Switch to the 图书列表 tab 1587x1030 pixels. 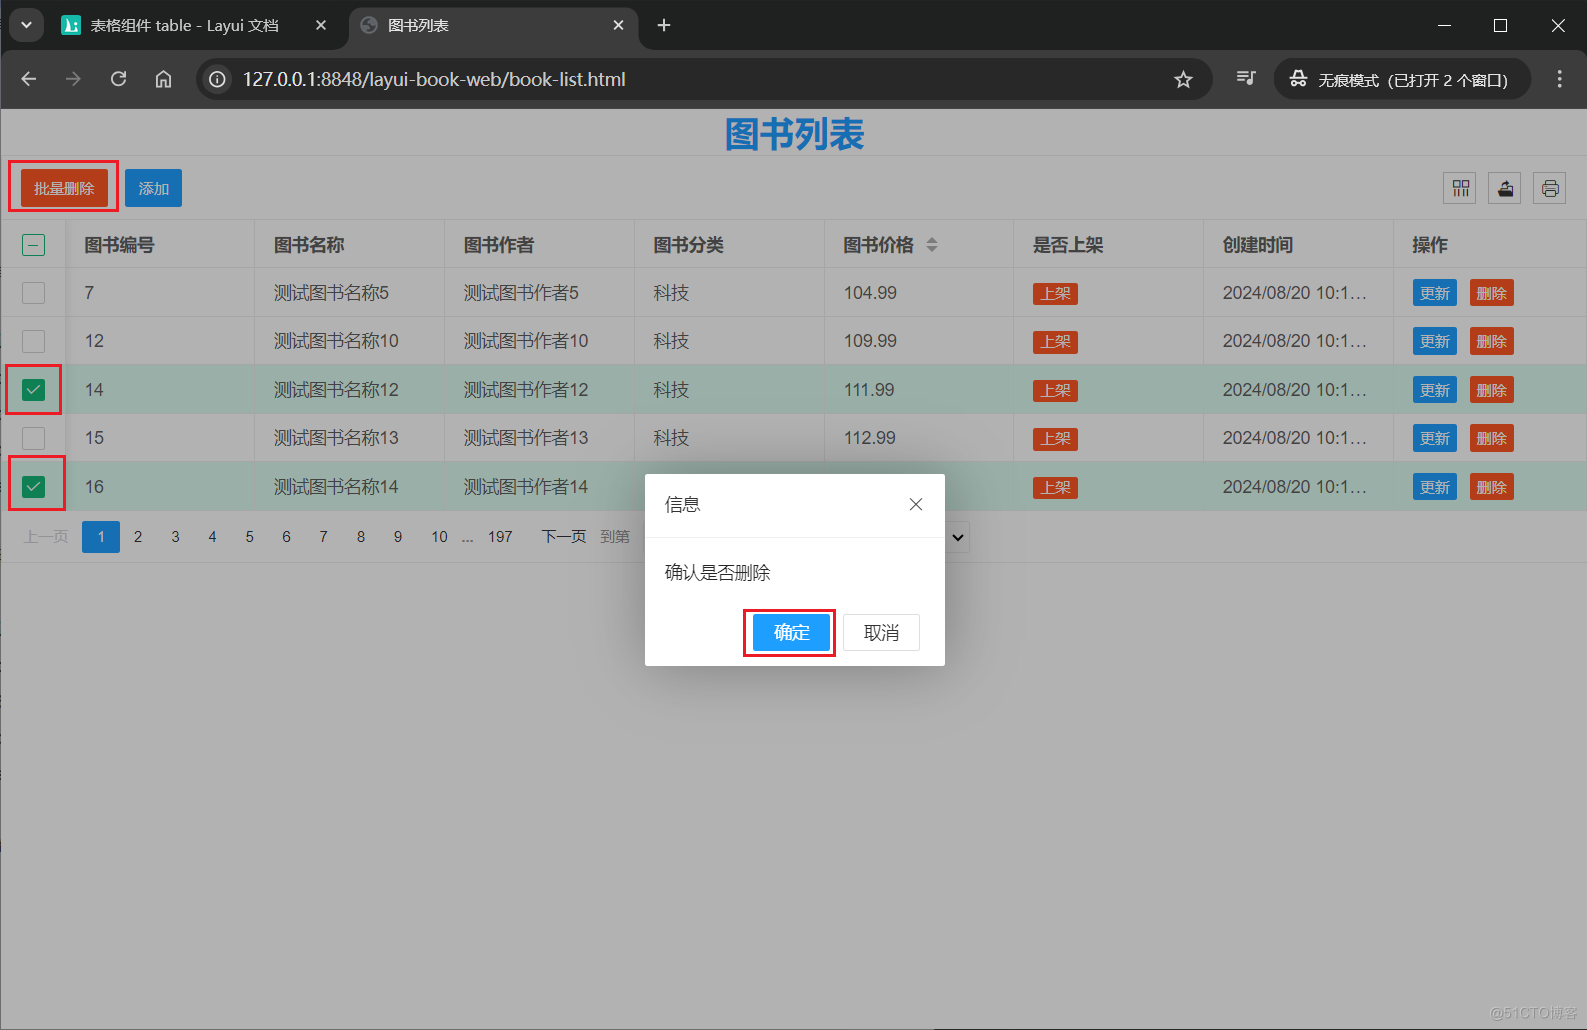pyautogui.click(x=494, y=25)
